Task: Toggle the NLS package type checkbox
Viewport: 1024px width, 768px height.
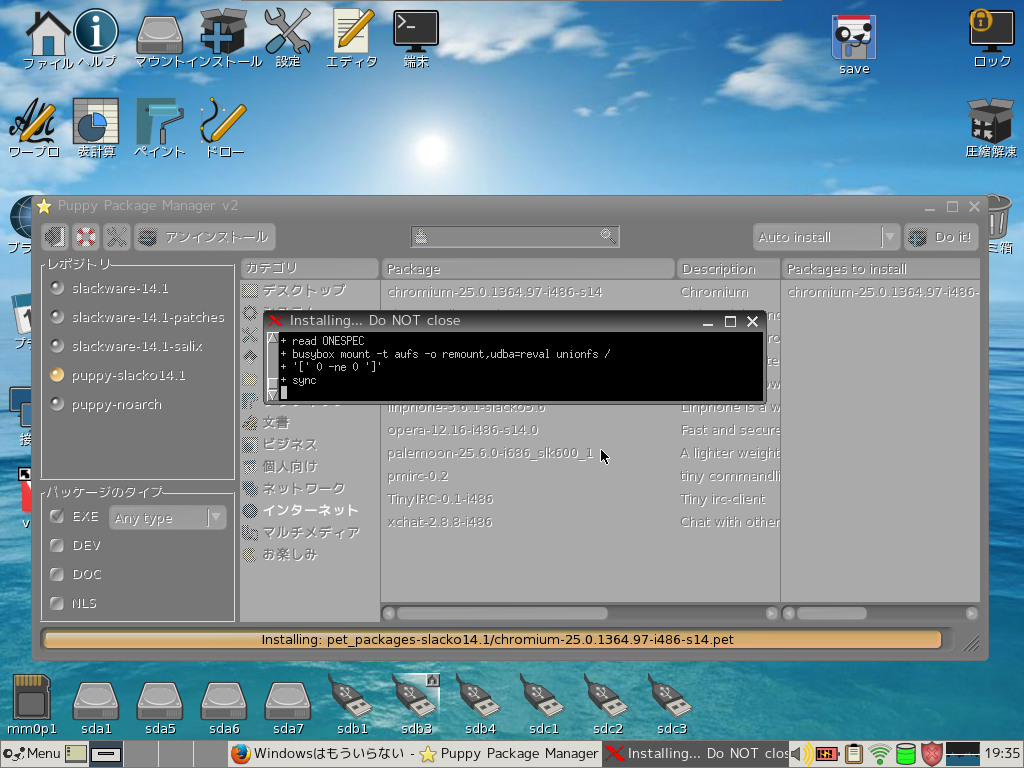Action: pos(57,603)
